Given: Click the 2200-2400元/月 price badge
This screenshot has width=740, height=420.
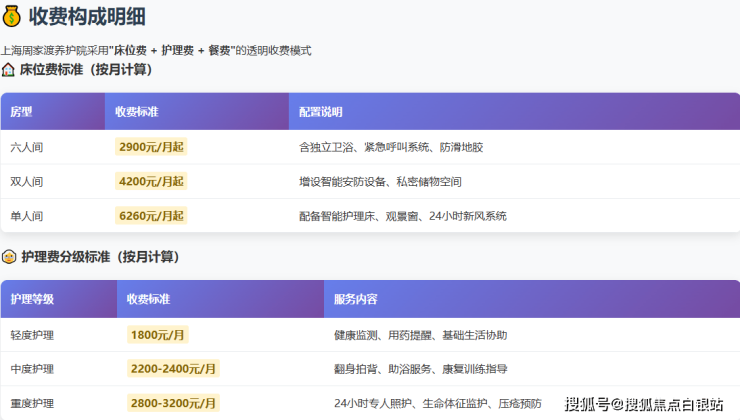Looking at the screenshot, I should (173, 369).
